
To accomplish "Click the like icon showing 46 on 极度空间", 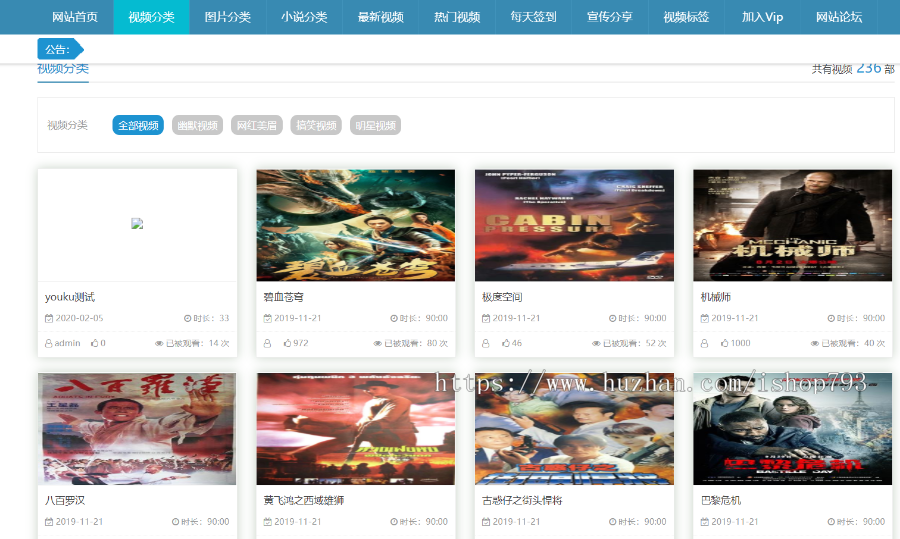I will pos(506,343).
